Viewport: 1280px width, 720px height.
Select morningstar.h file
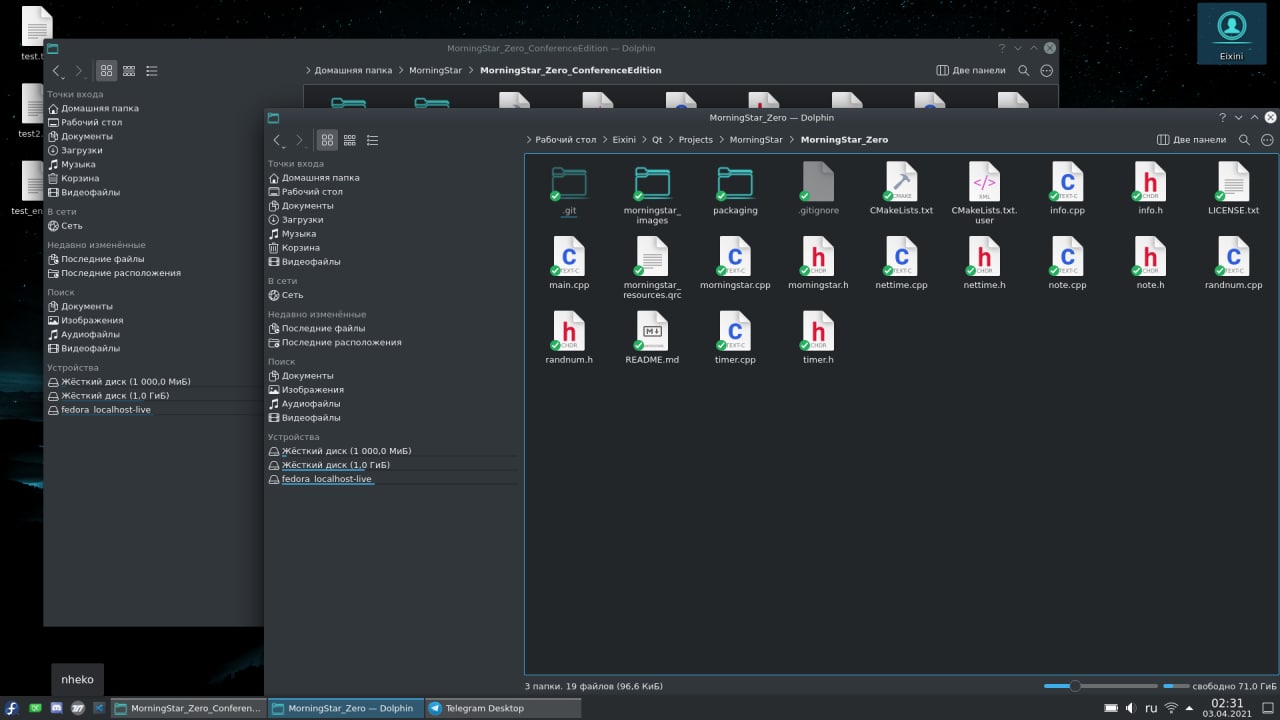818,264
